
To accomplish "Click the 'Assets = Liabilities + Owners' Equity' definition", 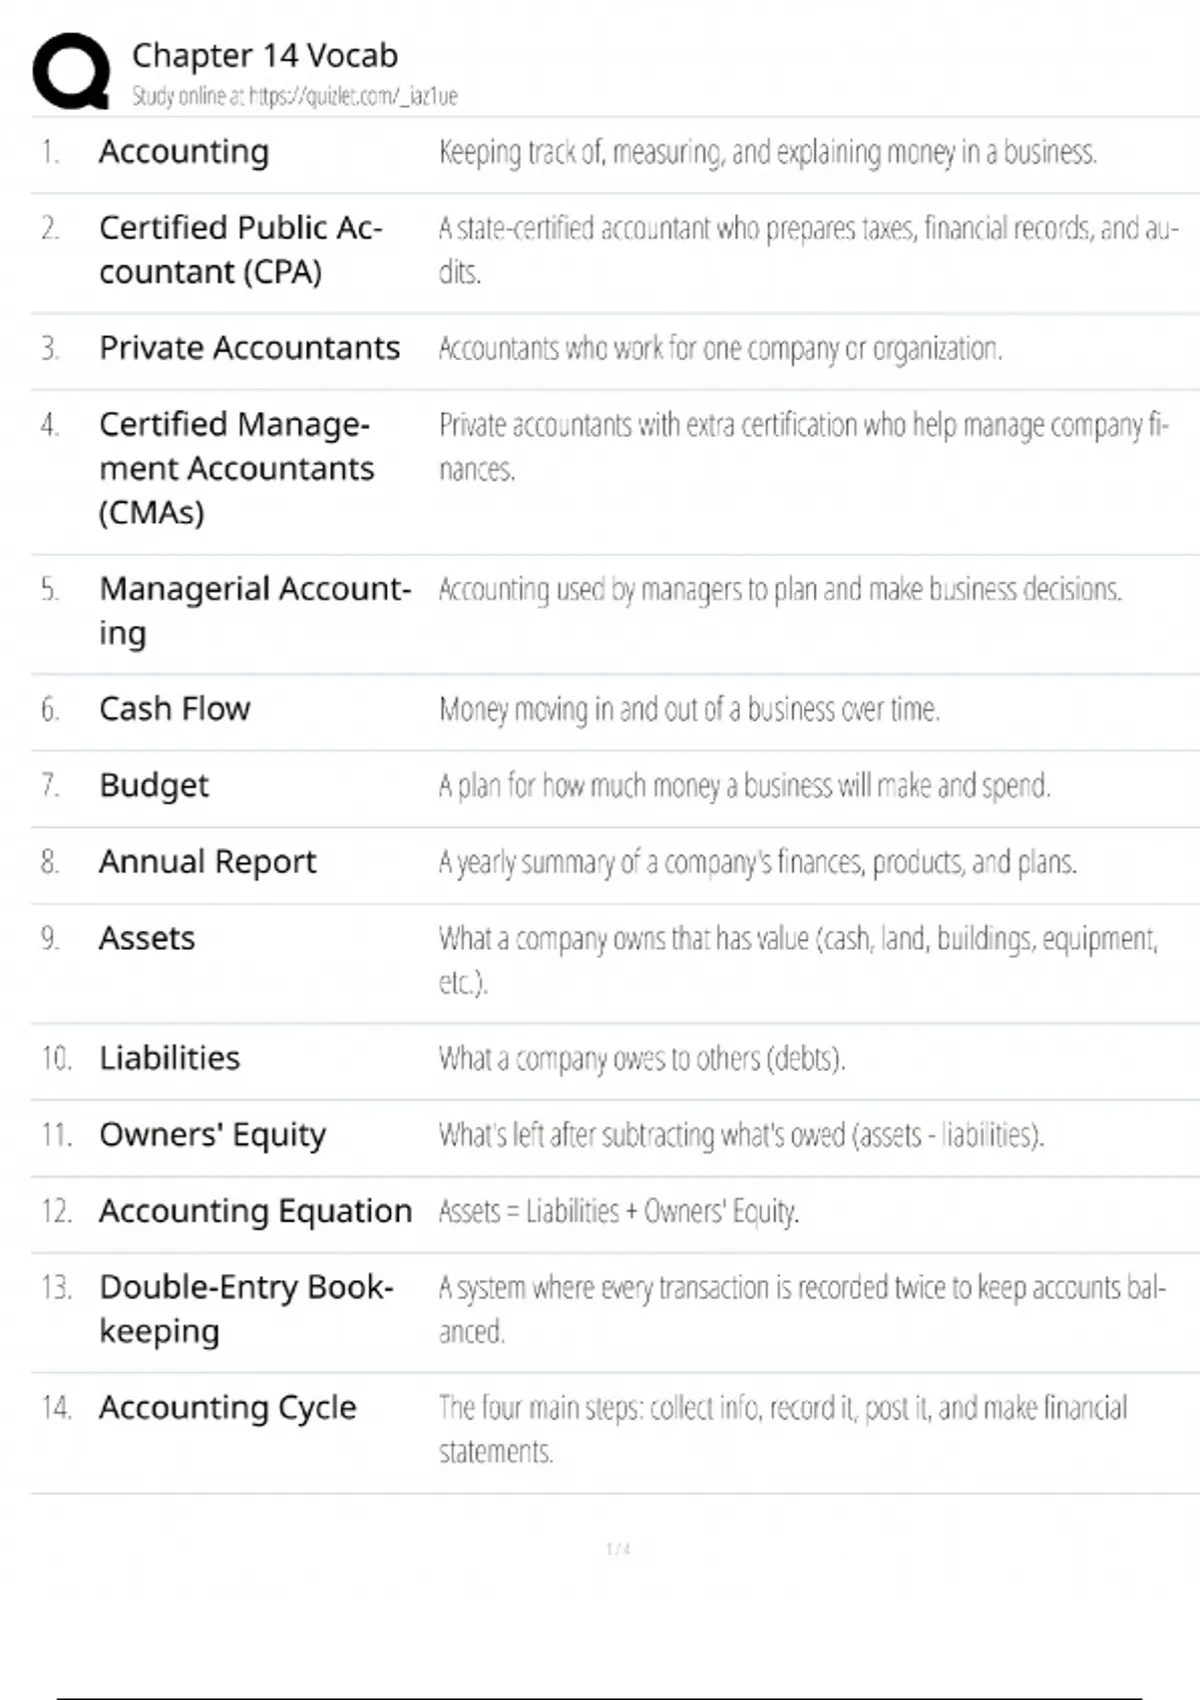I will pos(618,1212).
